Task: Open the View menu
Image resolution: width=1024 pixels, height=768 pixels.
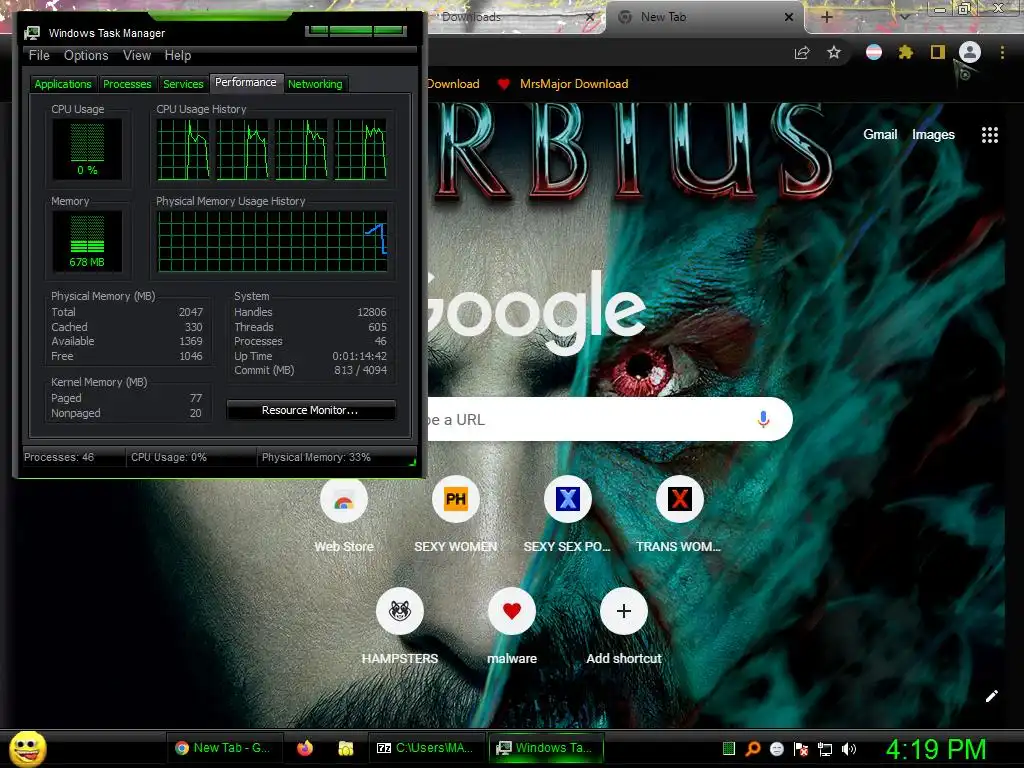Action: click(x=137, y=56)
